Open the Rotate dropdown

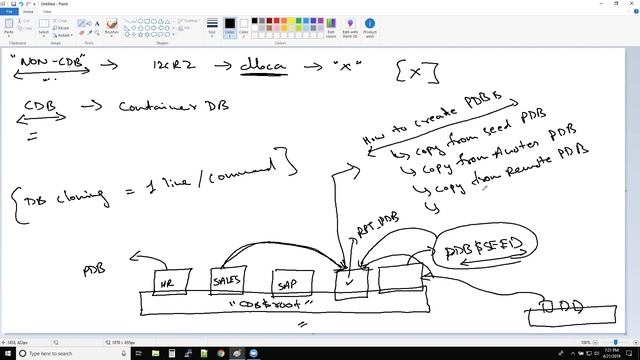(x=62, y=36)
